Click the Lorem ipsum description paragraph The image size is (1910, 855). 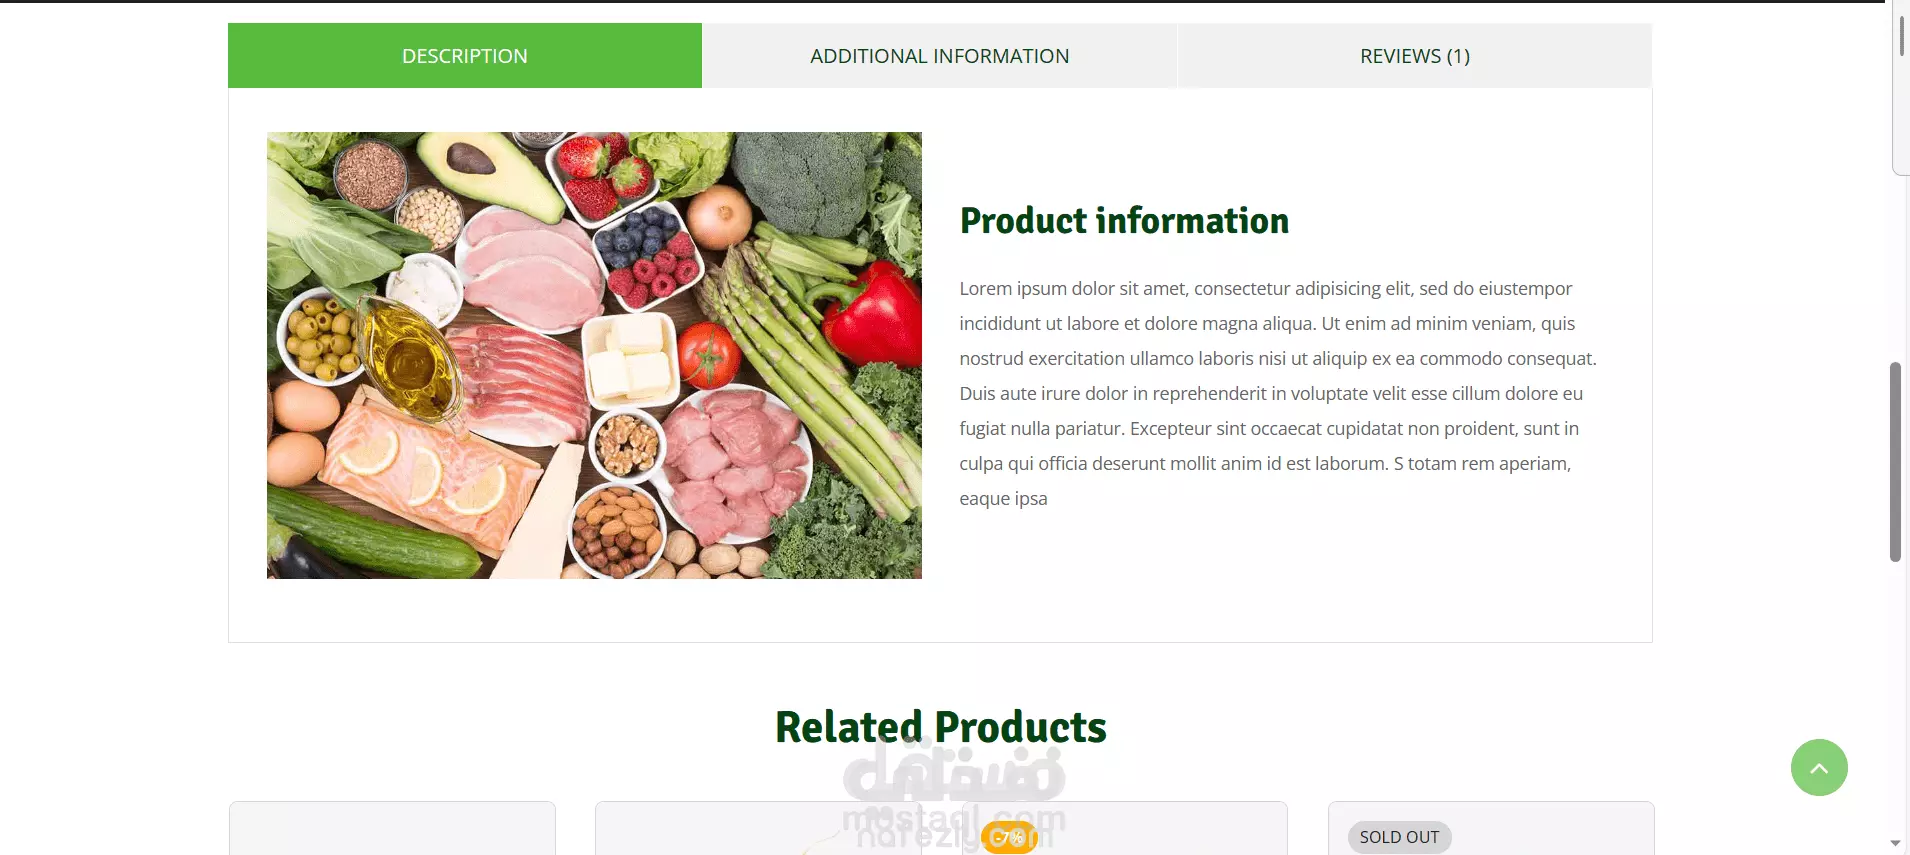tap(1278, 393)
